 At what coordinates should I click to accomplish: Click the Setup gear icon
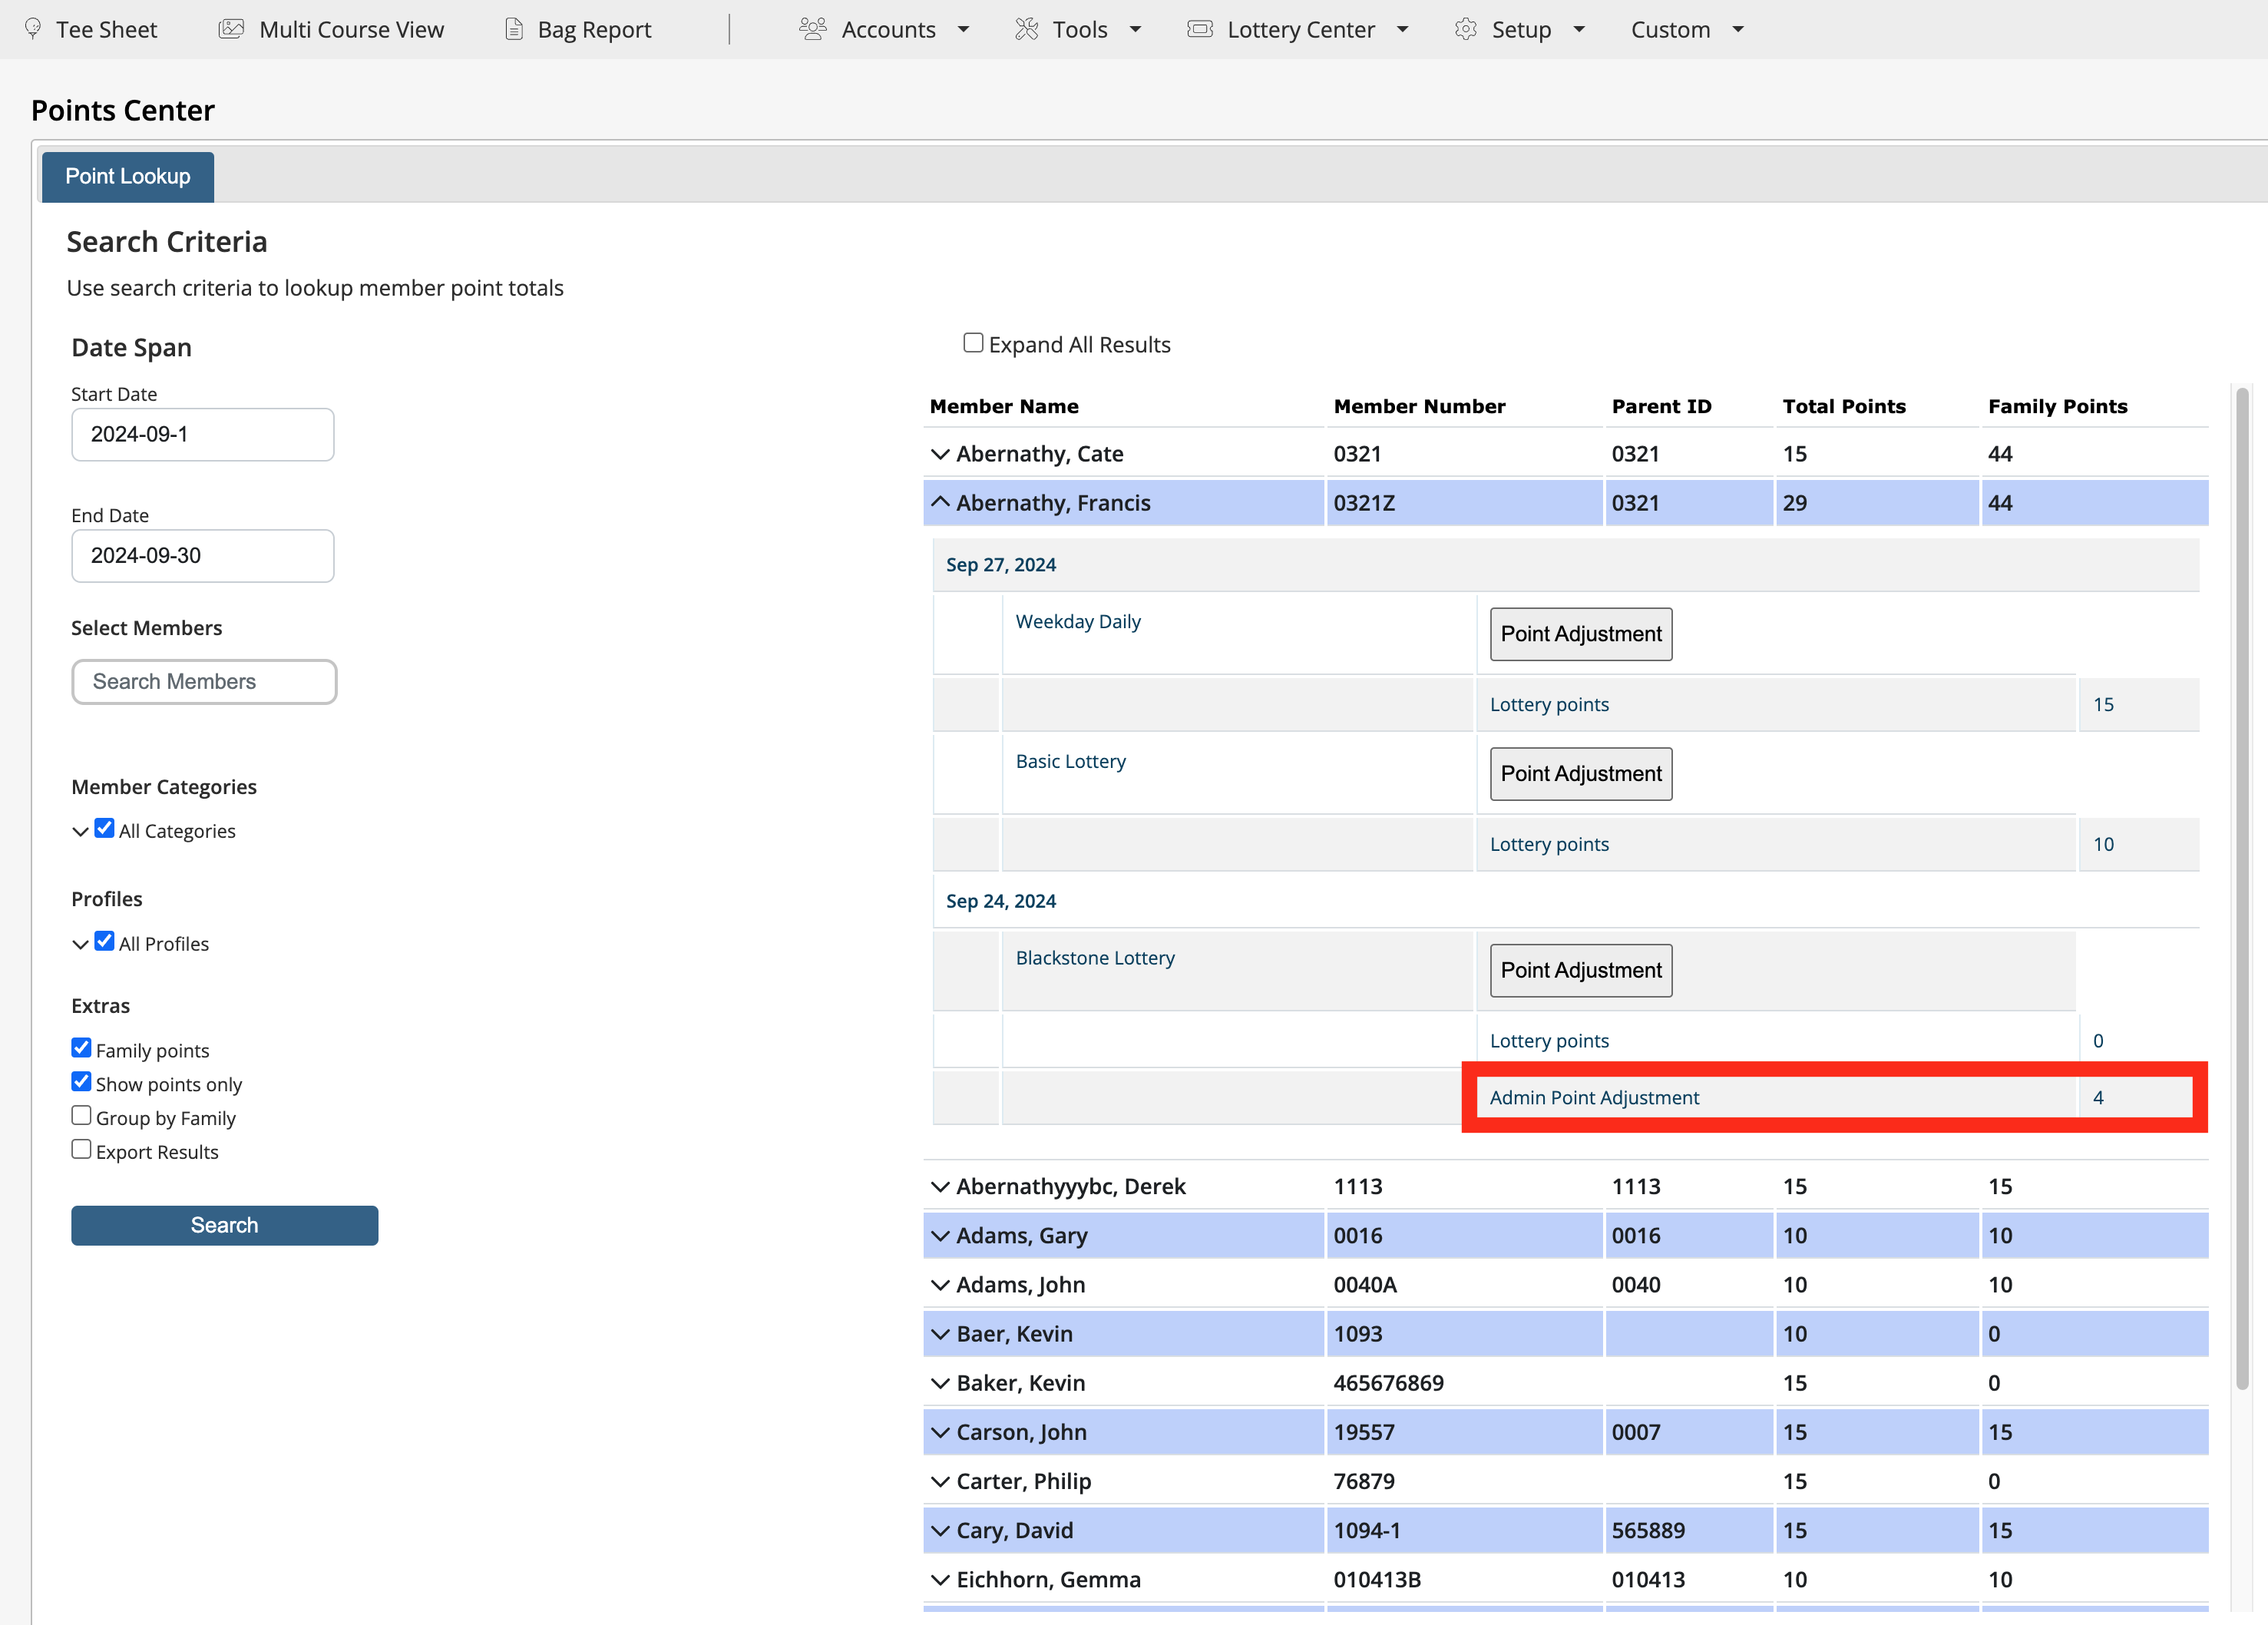tap(1466, 29)
